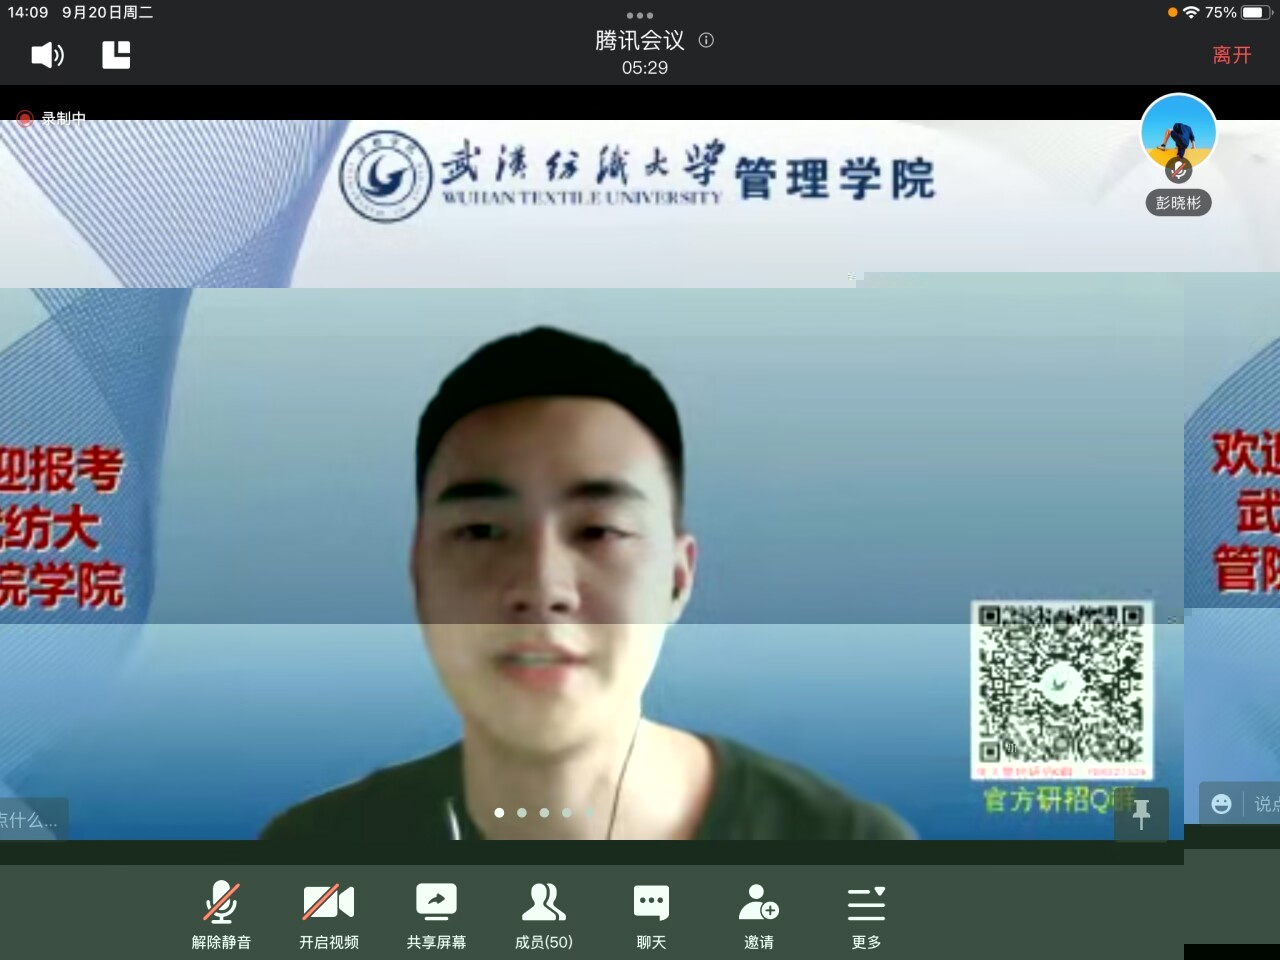The width and height of the screenshot is (1280, 960).
Task: Tap the QR code in shared video
Action: point(1061,690)
